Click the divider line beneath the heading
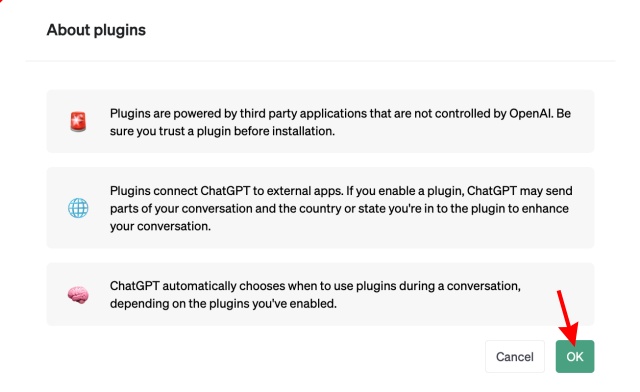The image size is (640, 392). tap(320, 61)
